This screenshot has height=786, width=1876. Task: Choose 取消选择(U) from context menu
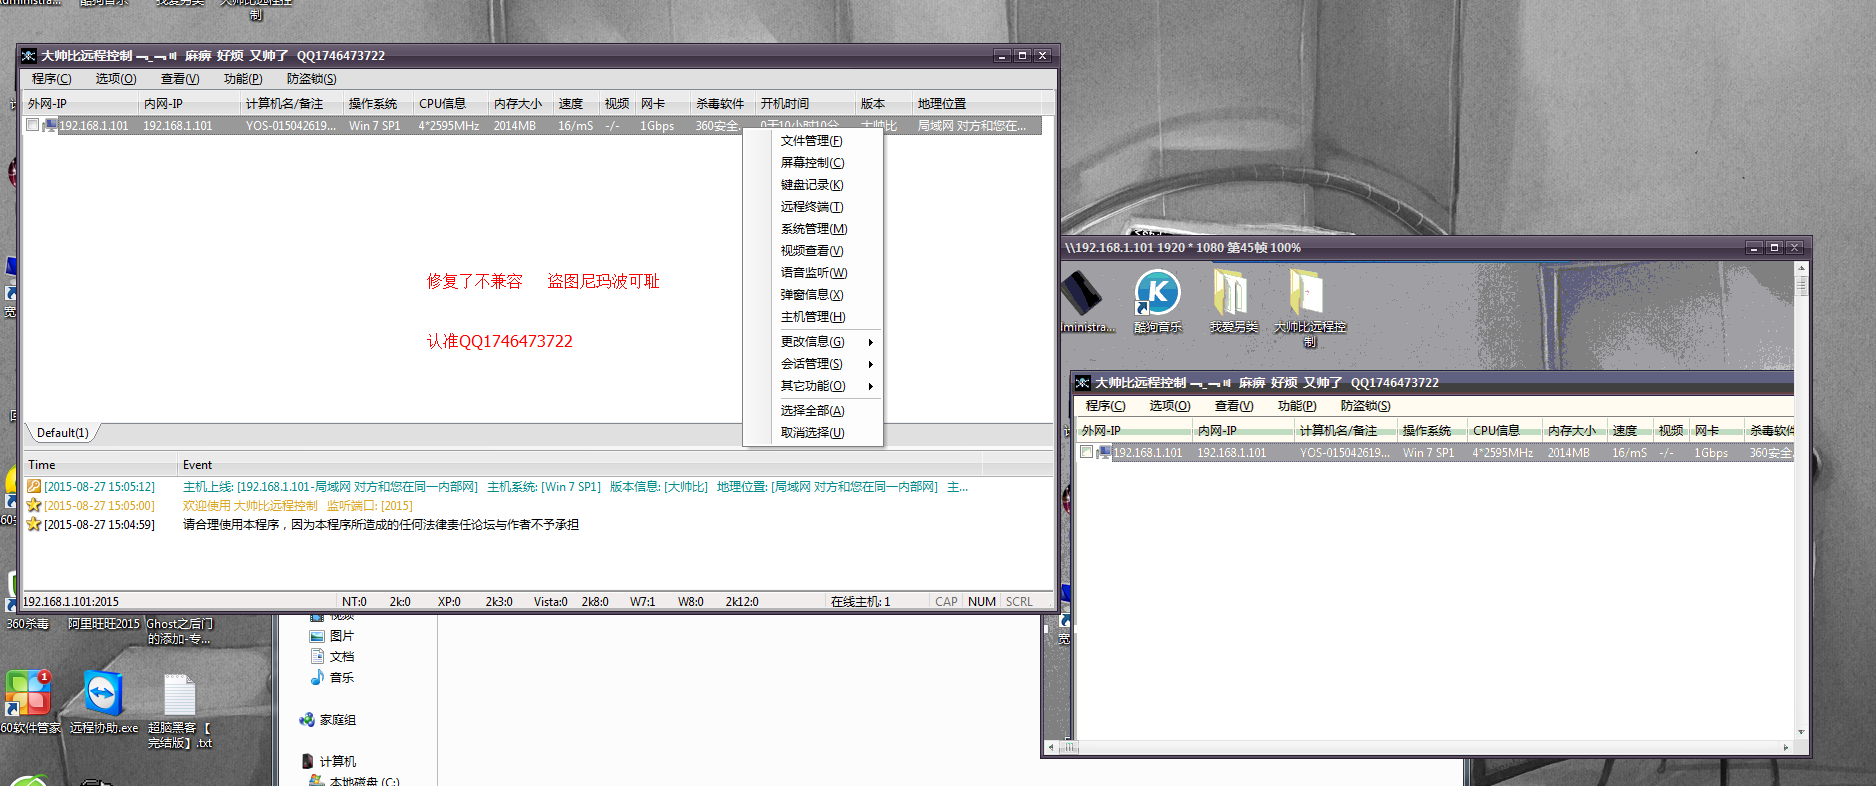[x=812, y=433]
